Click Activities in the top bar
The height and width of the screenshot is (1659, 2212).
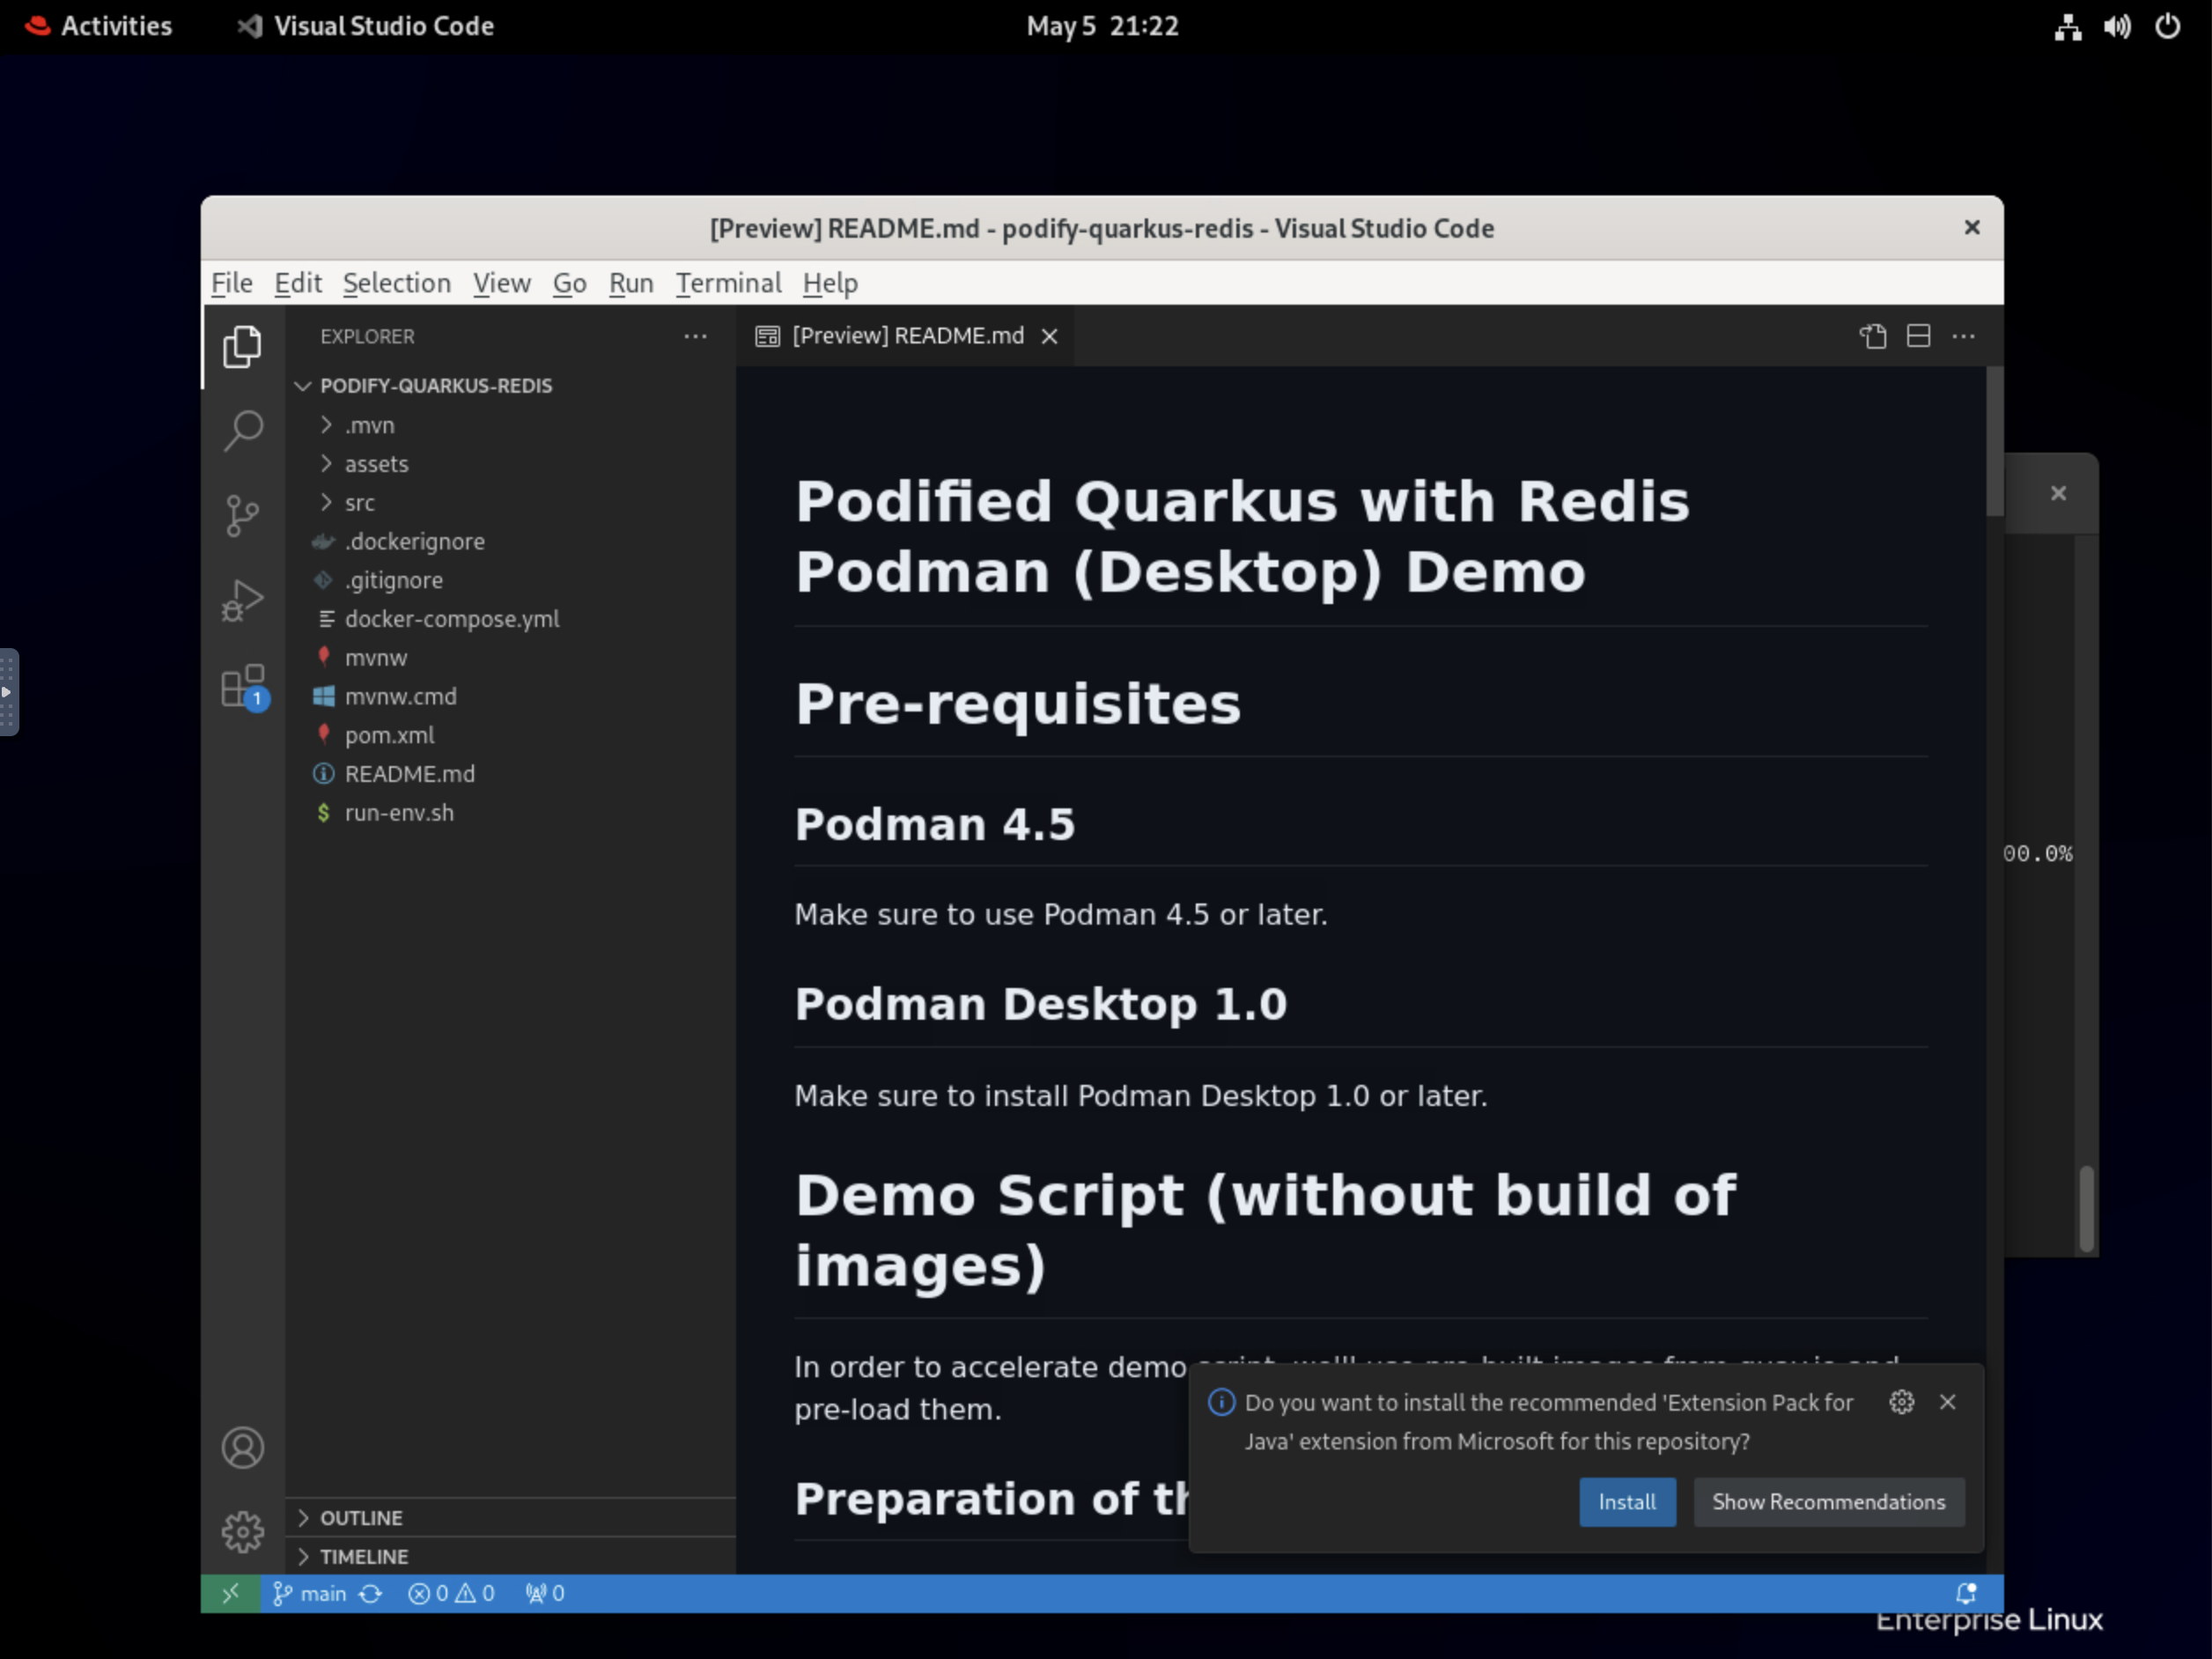(x=98, y=26)
